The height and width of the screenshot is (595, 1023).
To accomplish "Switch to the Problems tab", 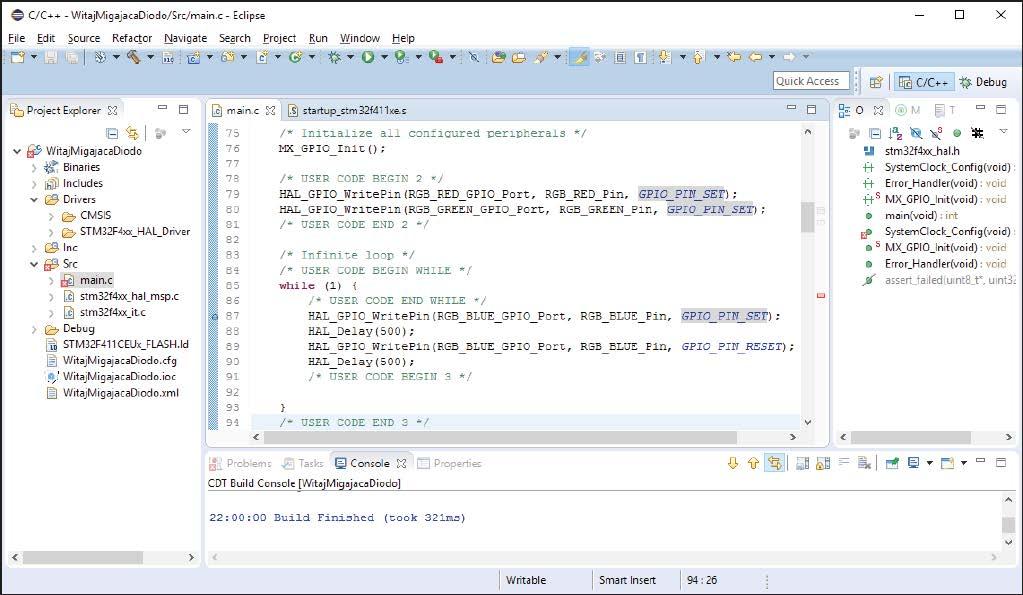I will coord(240,463).
